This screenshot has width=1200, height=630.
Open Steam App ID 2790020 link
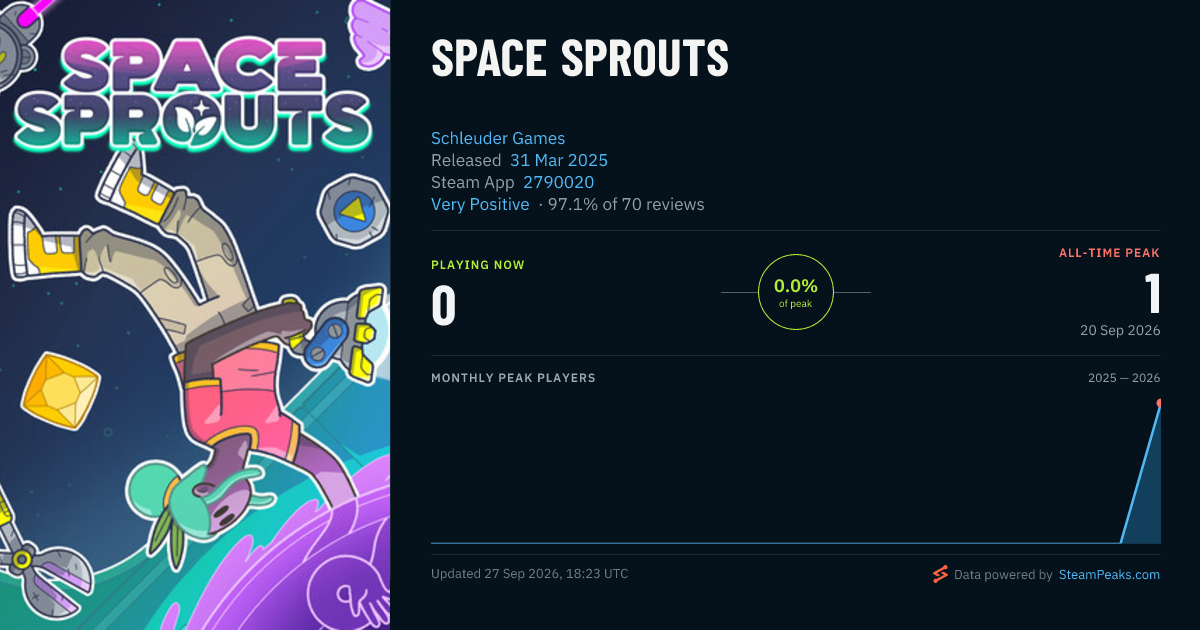click(559, 182)
